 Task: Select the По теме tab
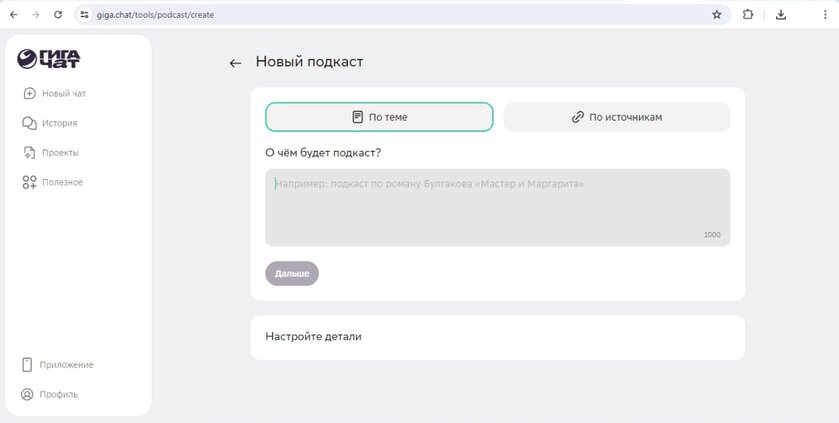[379, 117]
